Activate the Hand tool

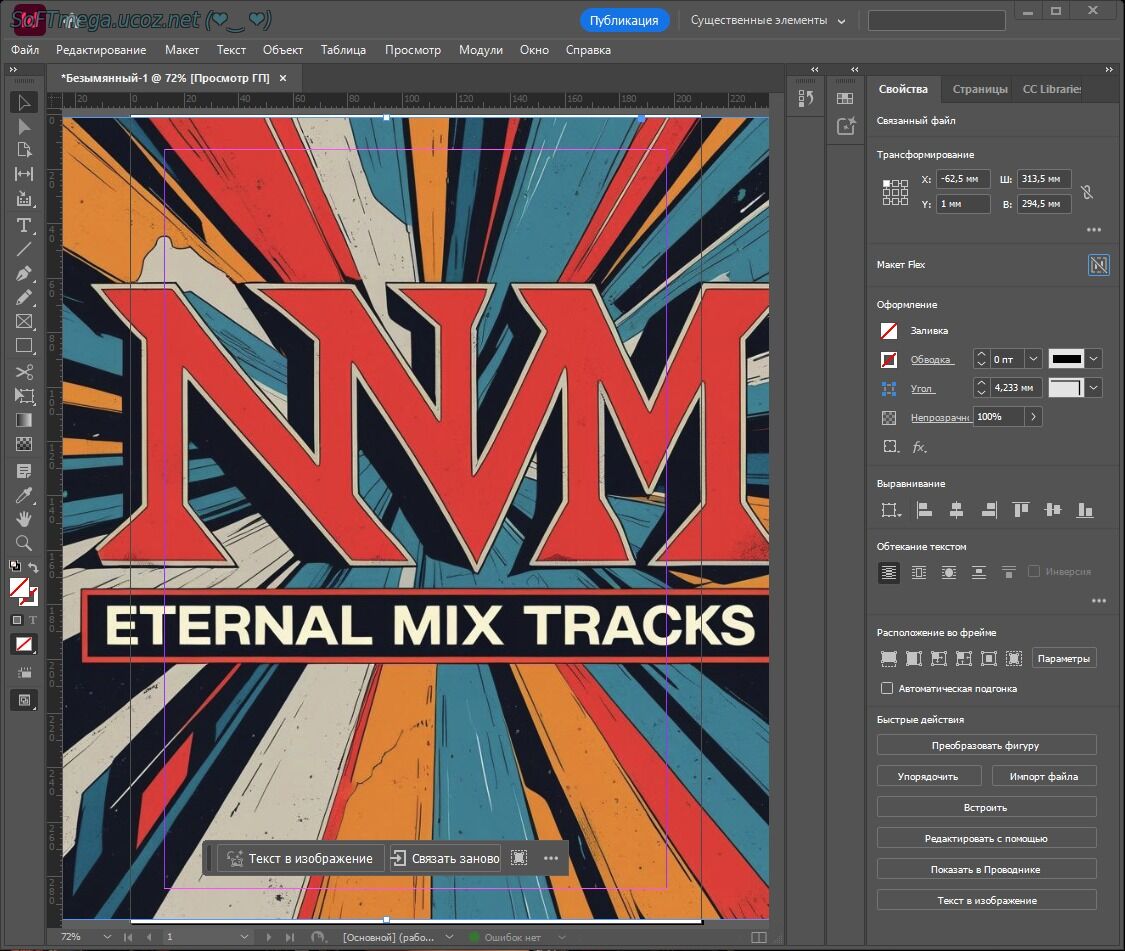click(24, 519)
